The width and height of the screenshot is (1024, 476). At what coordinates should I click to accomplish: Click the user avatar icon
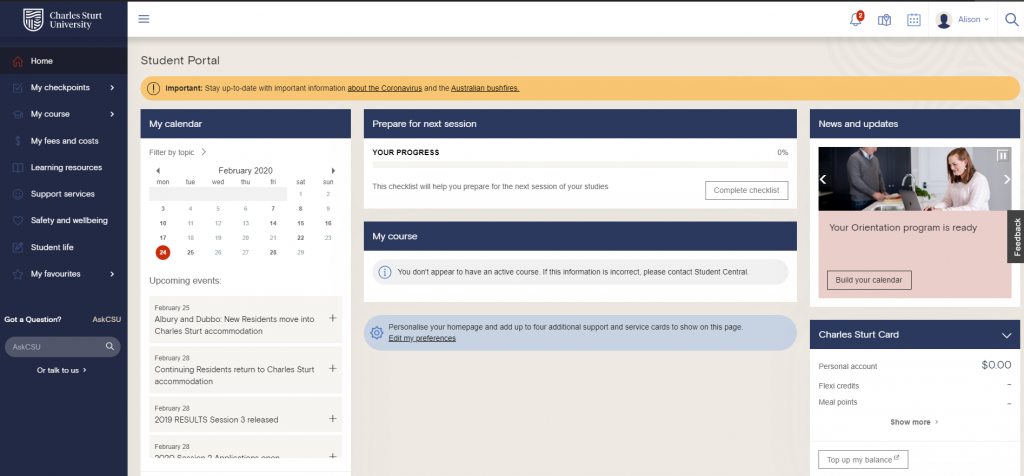[x=944, y=20]
